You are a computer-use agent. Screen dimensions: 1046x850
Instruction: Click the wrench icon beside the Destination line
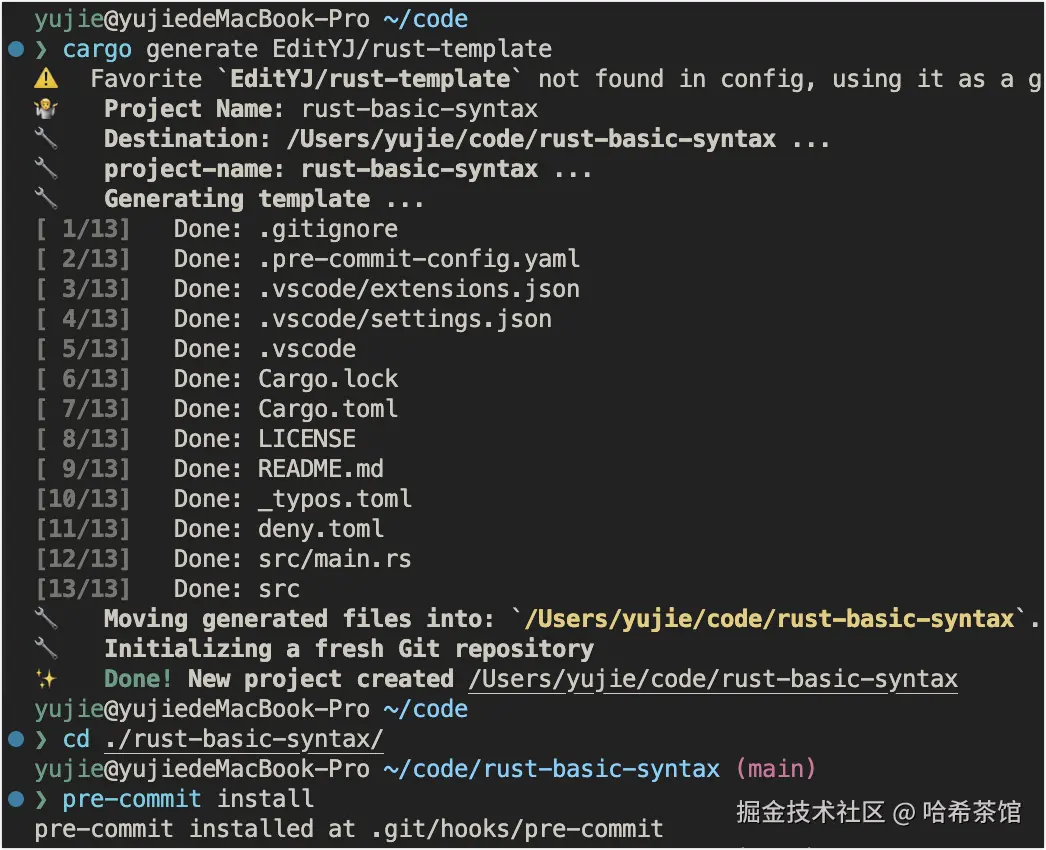point(46,139)
